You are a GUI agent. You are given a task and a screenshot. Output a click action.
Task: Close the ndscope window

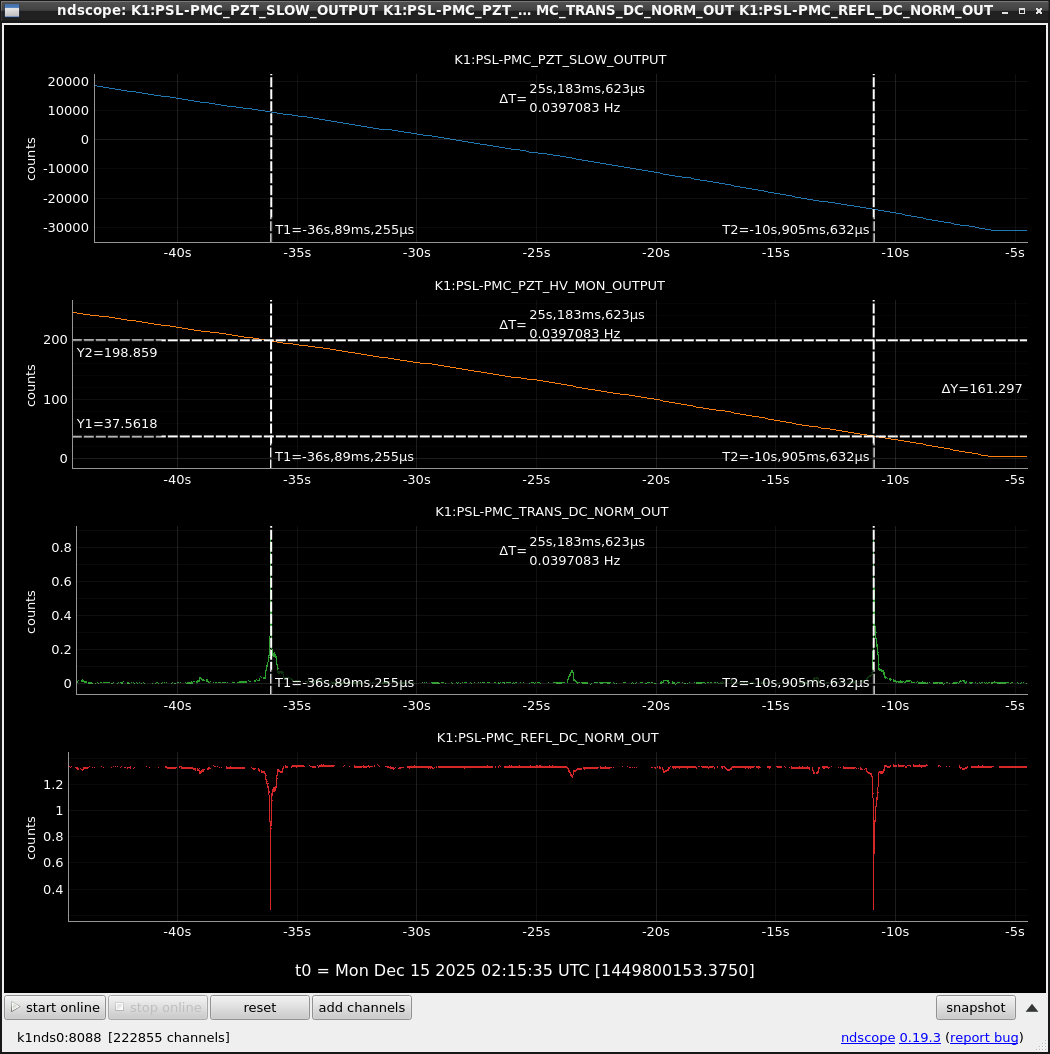click(x=1037, y=10)
